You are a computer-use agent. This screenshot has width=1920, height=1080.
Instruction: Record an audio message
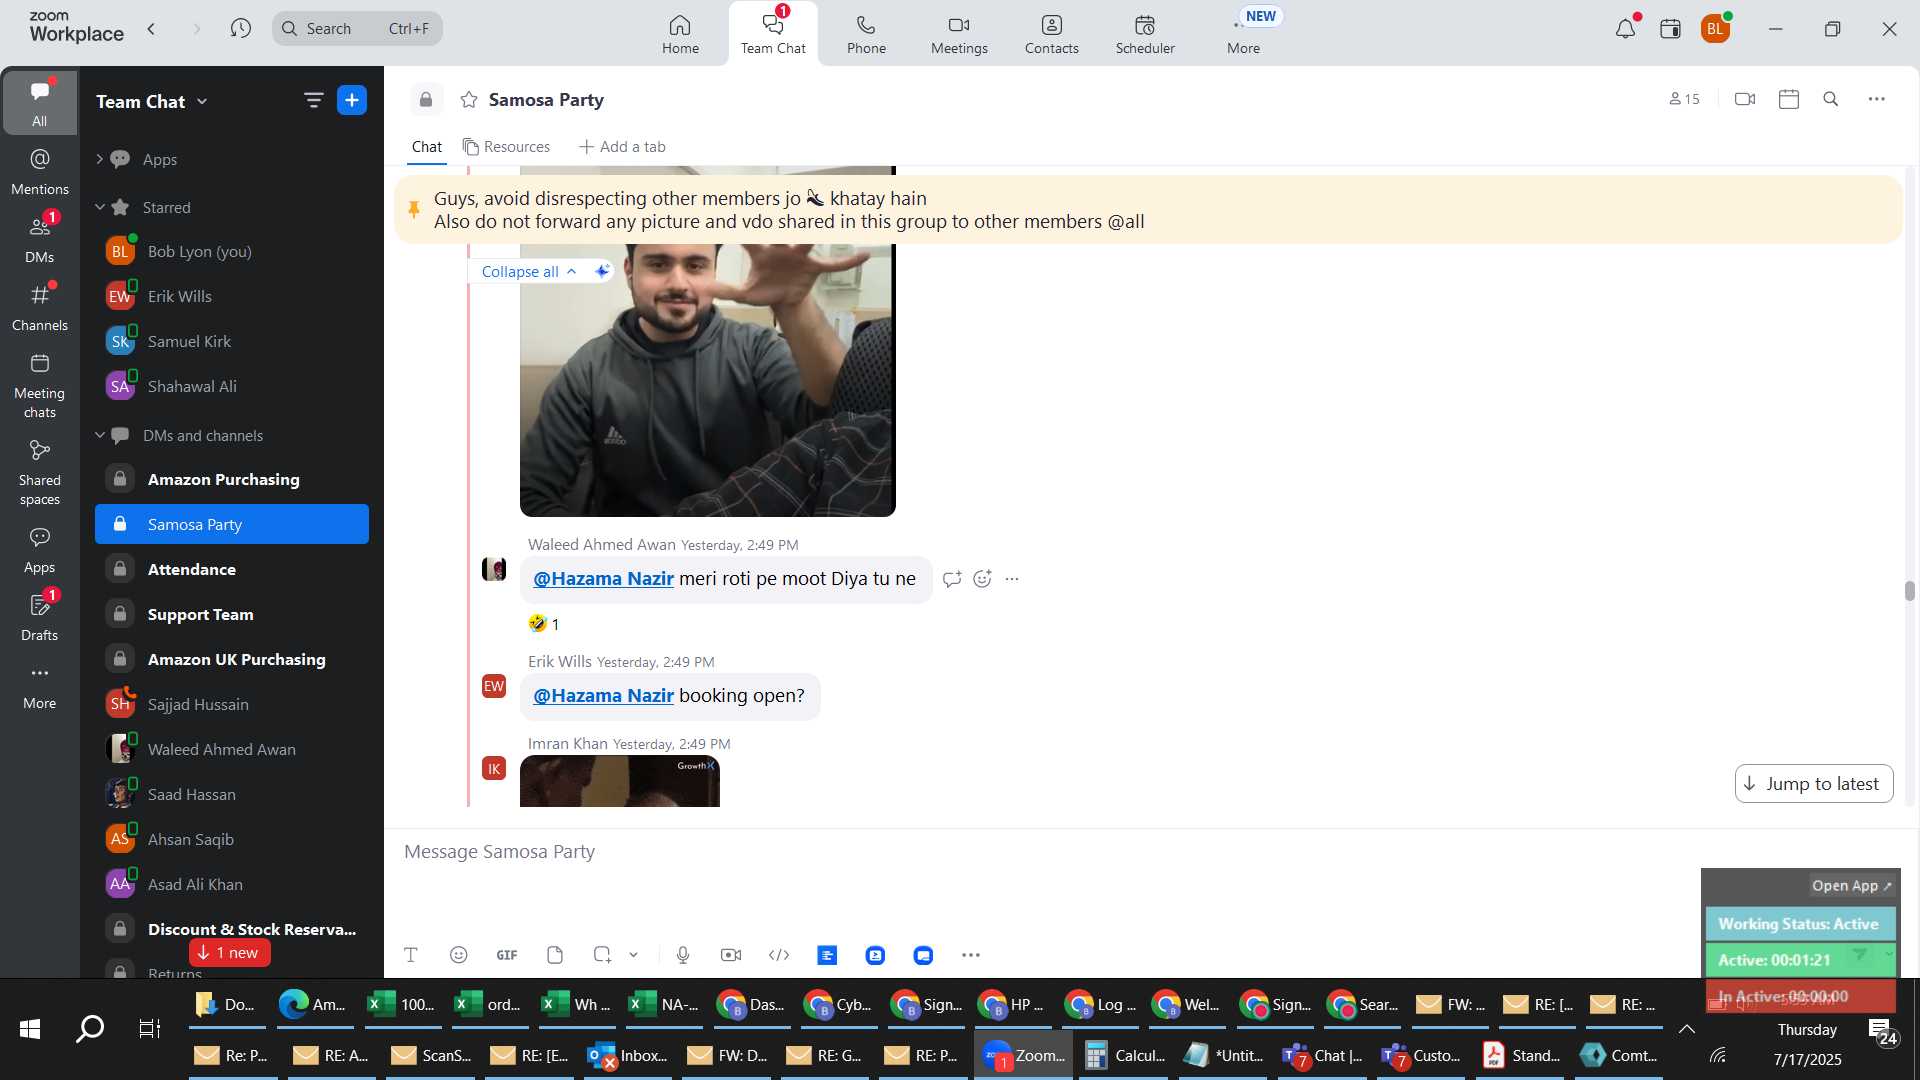coord(683,955)
